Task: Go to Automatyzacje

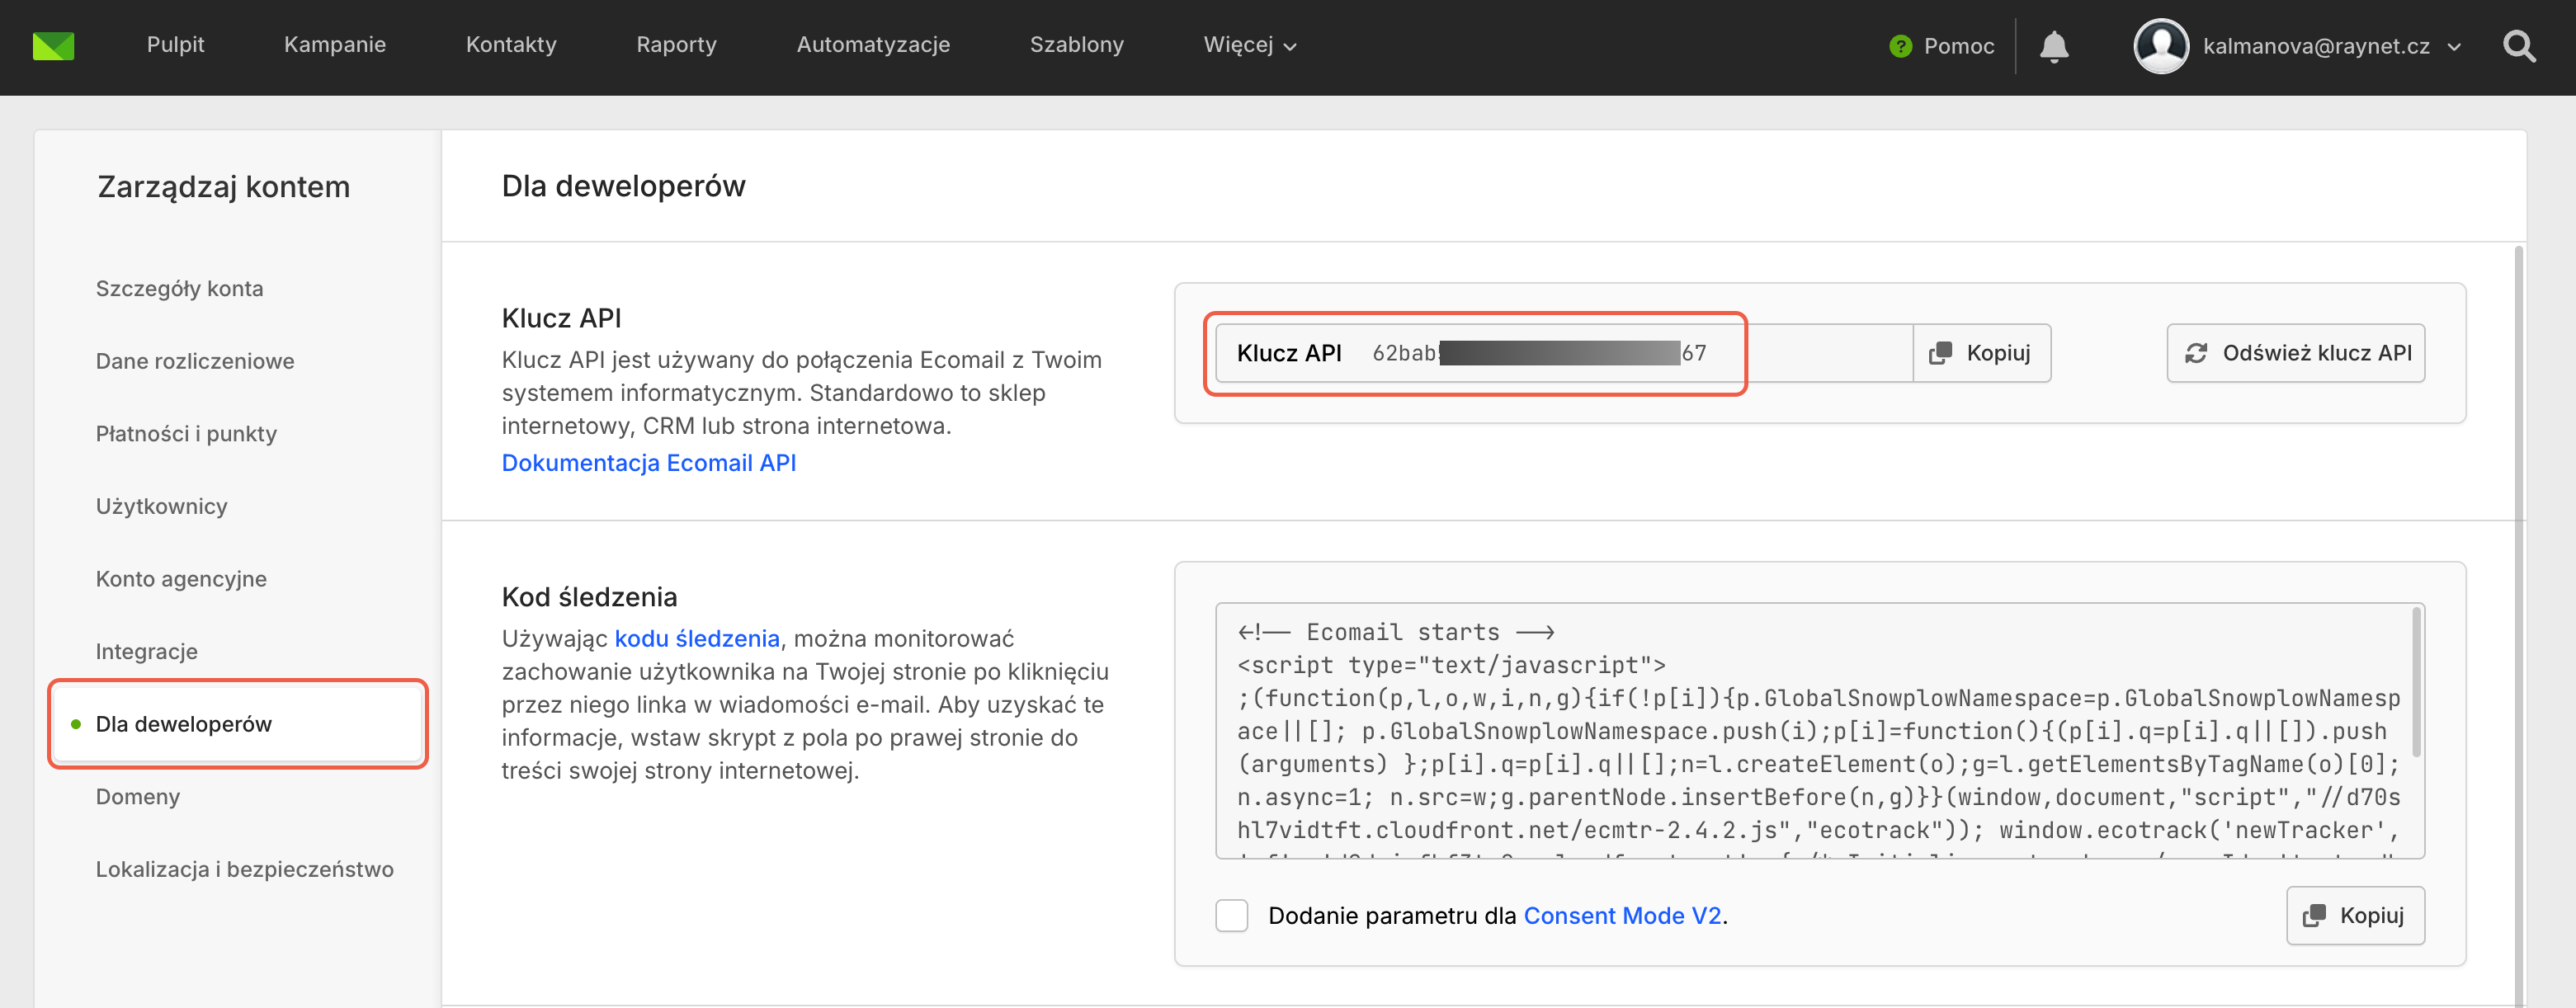Action: [873, 45]
